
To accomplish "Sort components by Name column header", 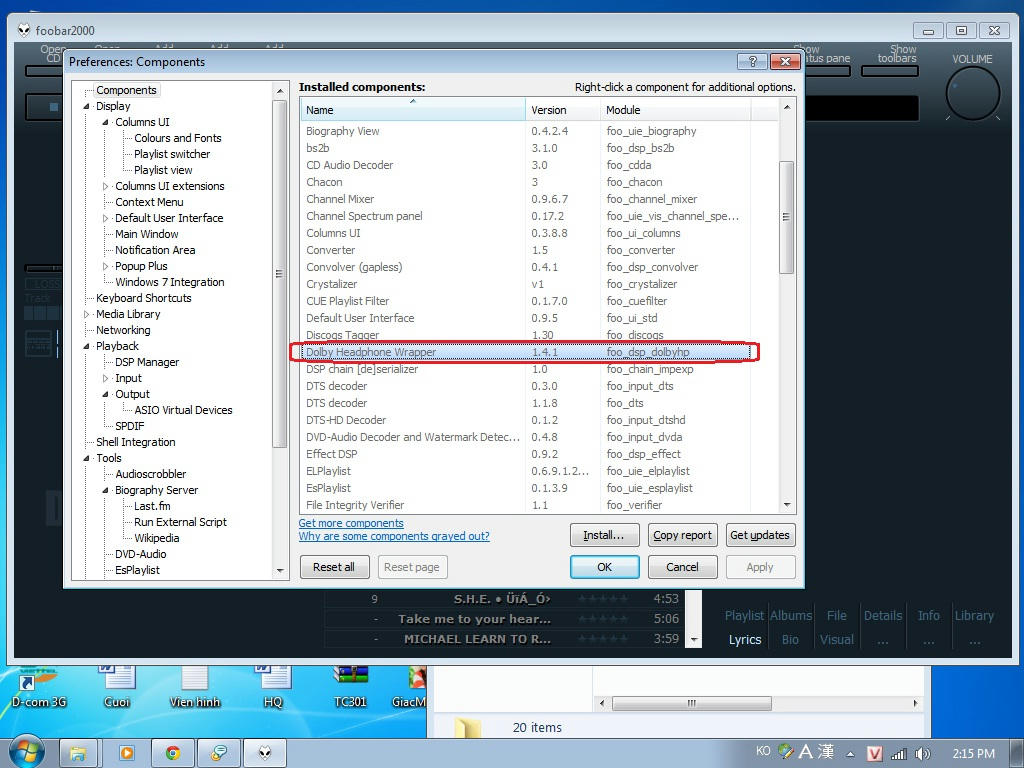I will [413, 110].
